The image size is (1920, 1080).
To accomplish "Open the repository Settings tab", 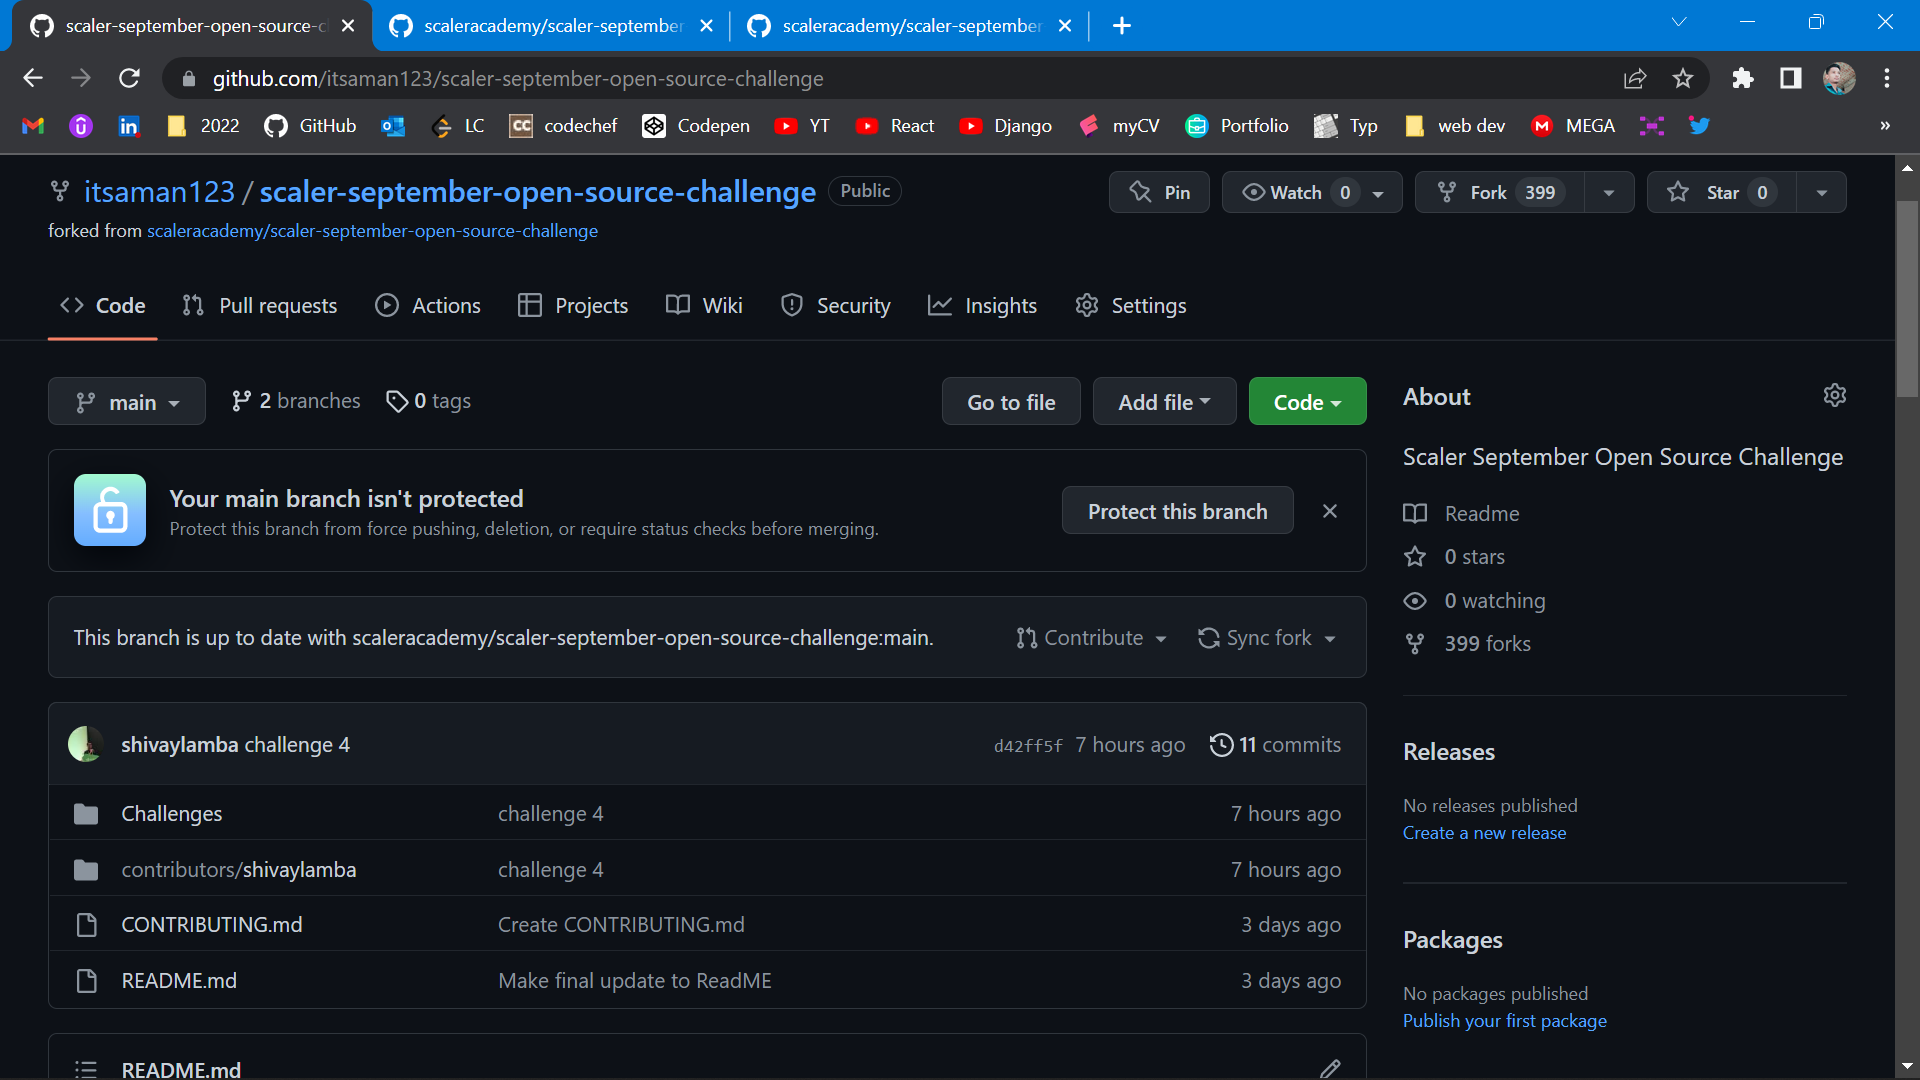I will [x=1130, y=305].
